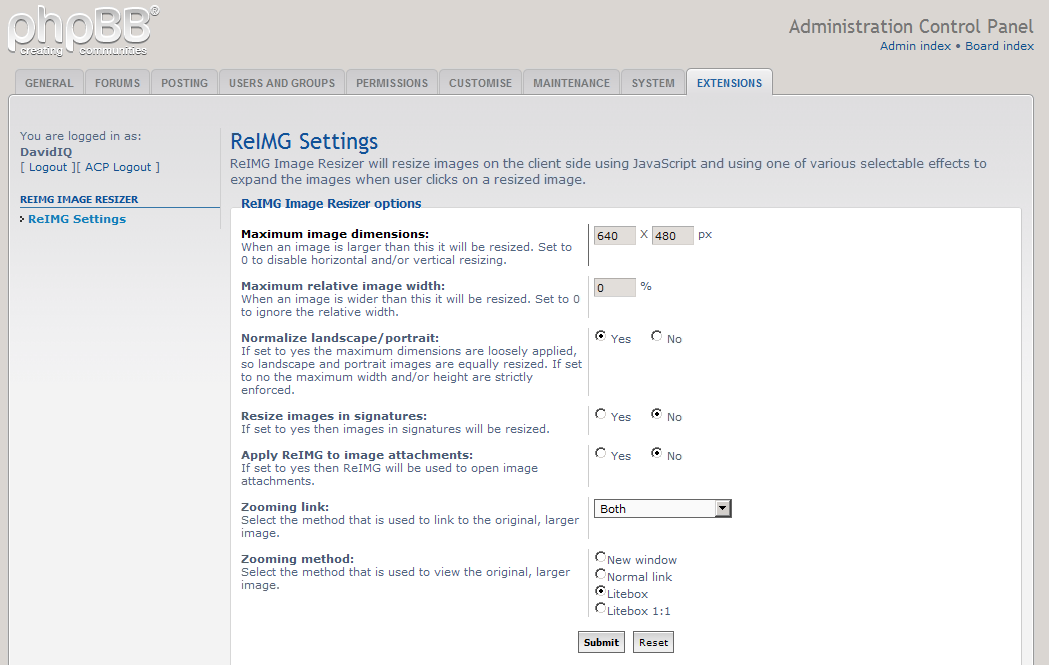Click the Logout link
This screenshot has height=665, width=1049.
coord(48,167)
